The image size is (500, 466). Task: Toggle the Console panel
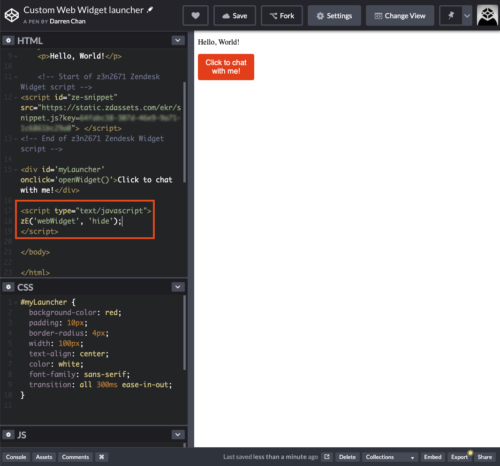[x=16, y=457]
